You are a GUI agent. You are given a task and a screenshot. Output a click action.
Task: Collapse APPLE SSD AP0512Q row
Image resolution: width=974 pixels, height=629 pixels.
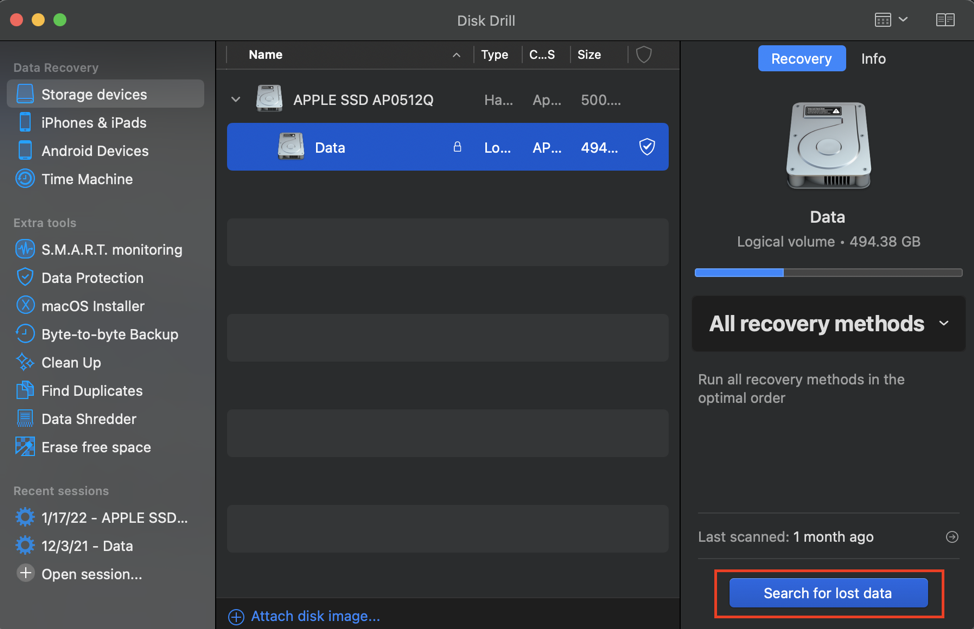coord(235,99)
